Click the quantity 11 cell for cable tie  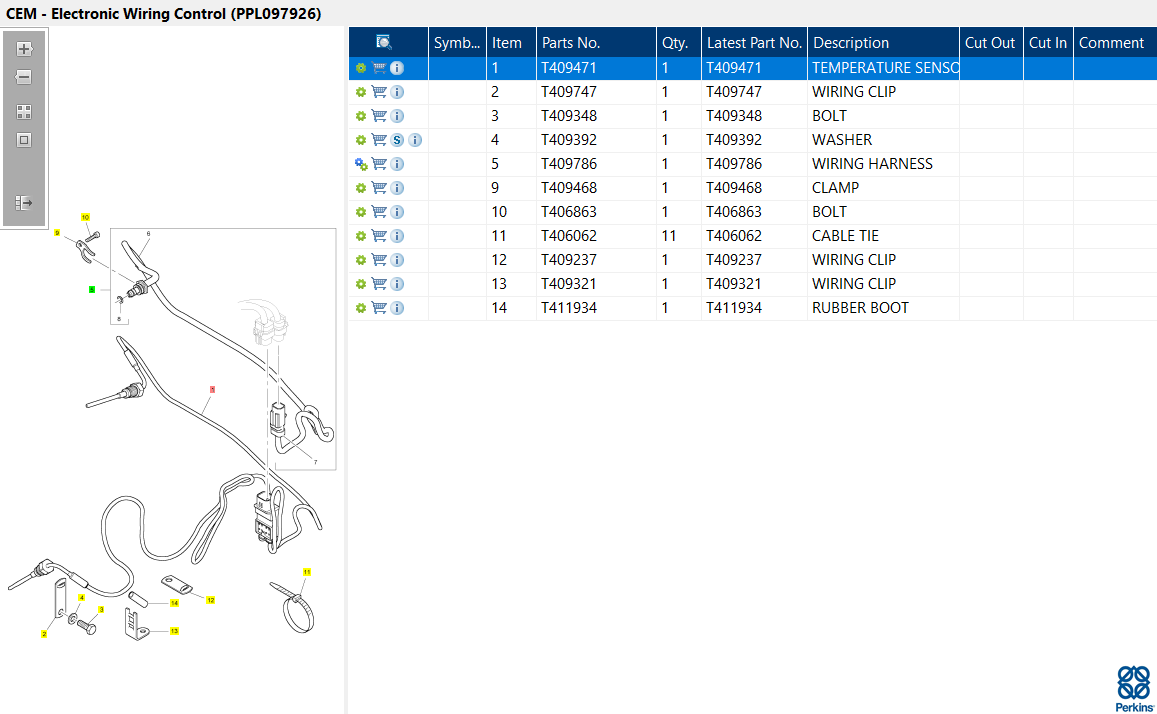678,236
